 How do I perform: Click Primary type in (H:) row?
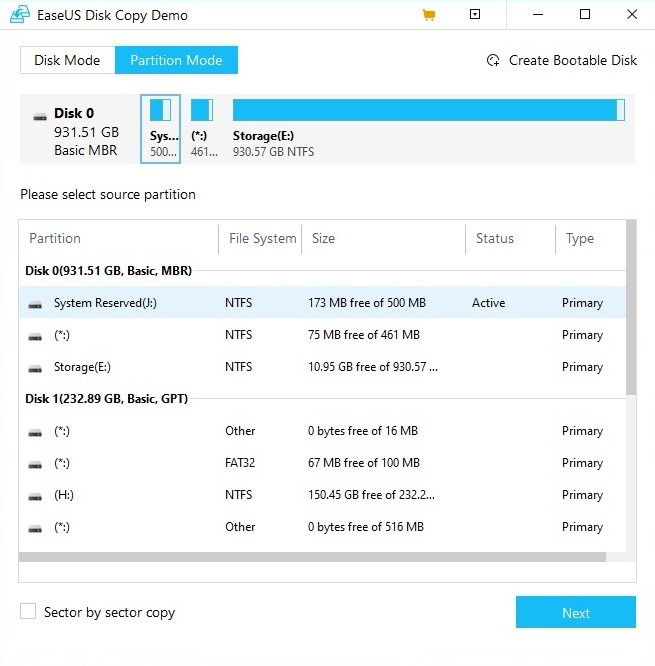coord(582,495)
